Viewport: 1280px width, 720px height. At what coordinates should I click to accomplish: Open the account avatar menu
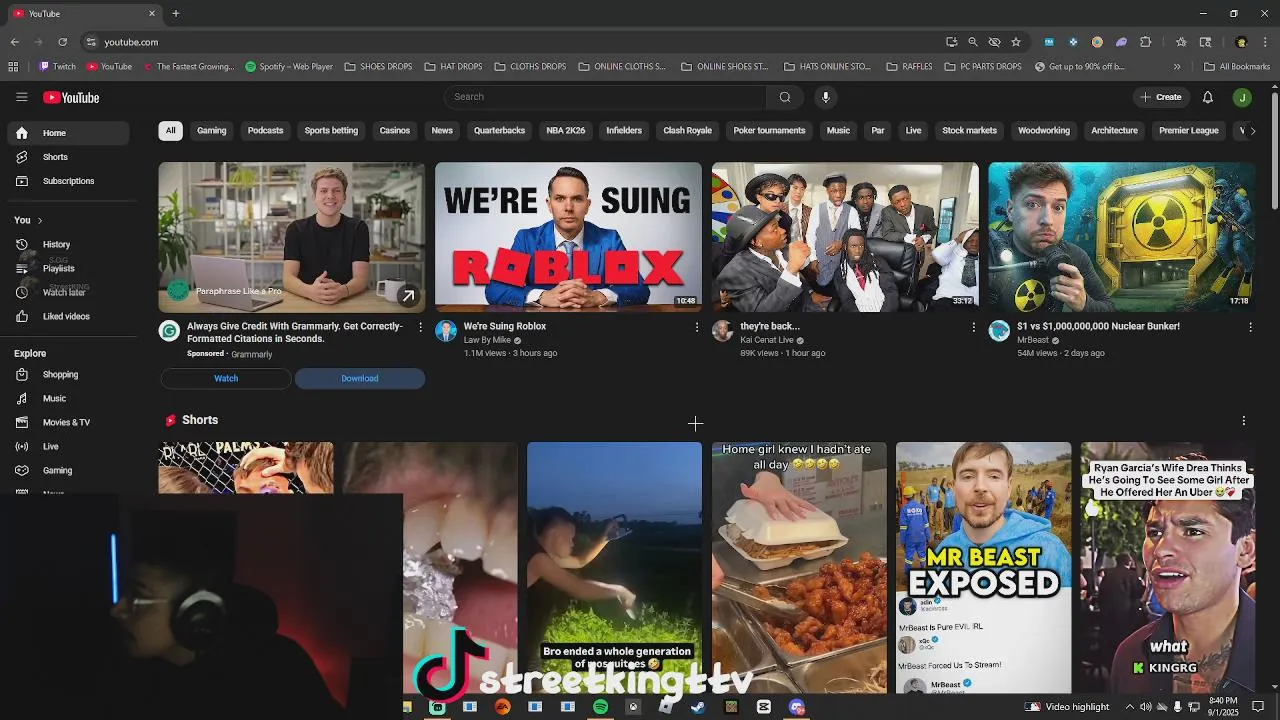[1242, 97]
